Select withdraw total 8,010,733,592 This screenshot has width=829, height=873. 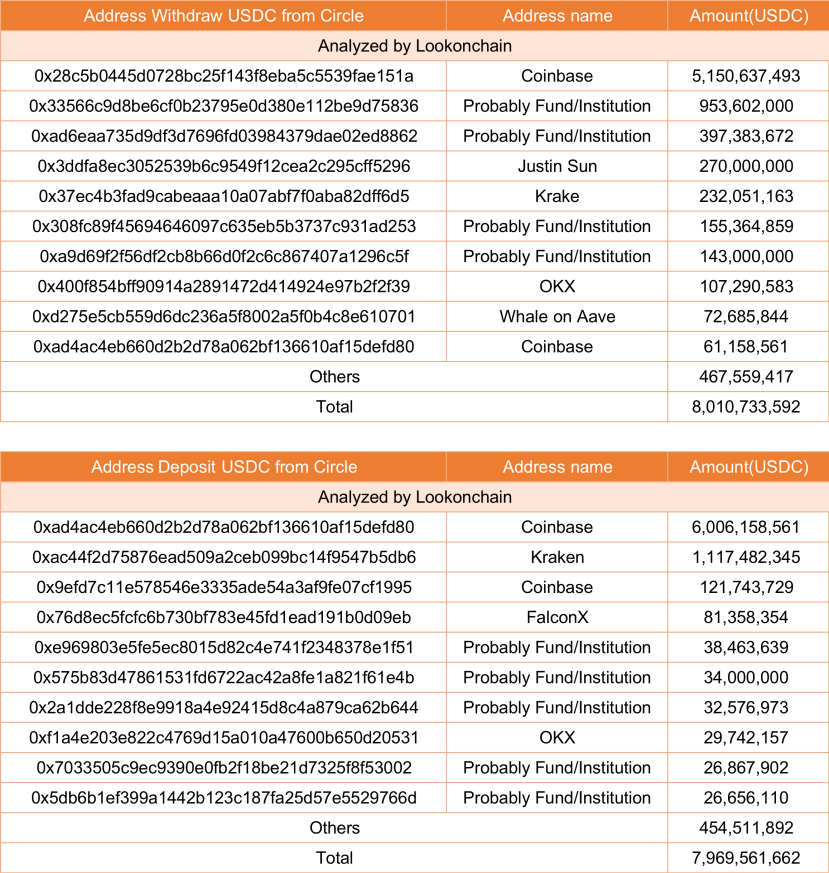(x=746, y=406)
